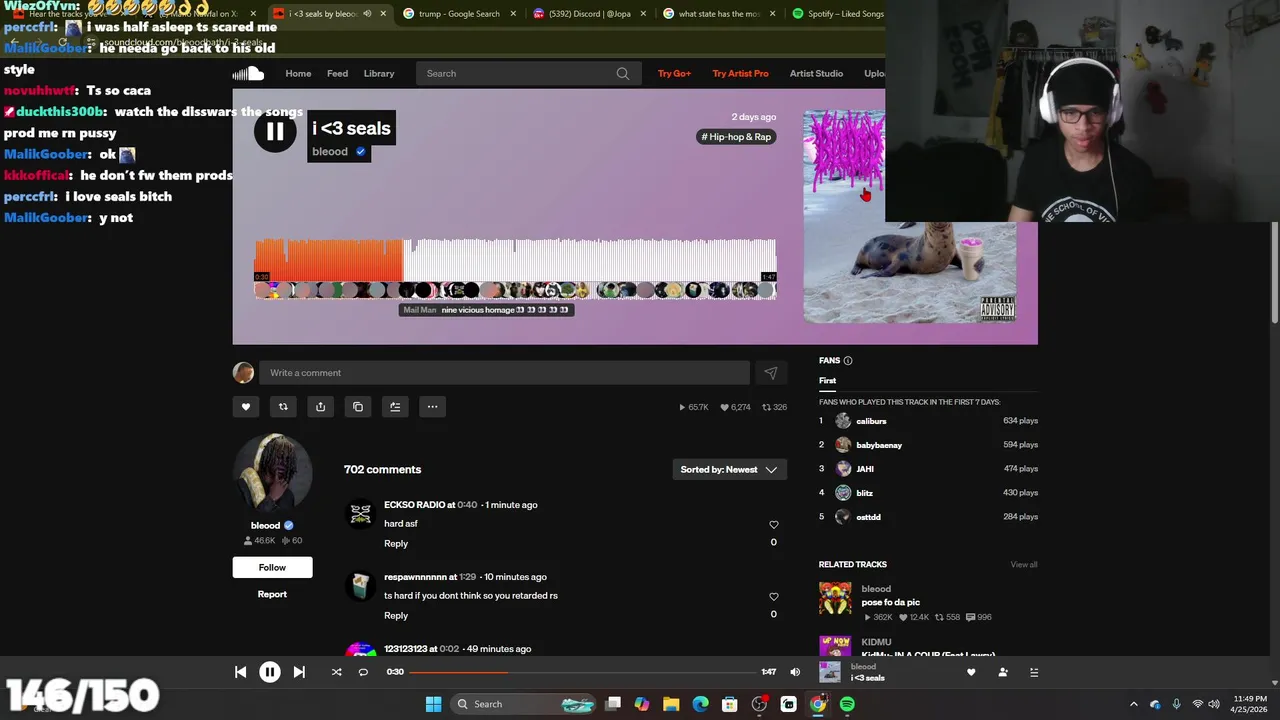Open the Feed page
1280x720 pixels.
(x=338, y=73)
